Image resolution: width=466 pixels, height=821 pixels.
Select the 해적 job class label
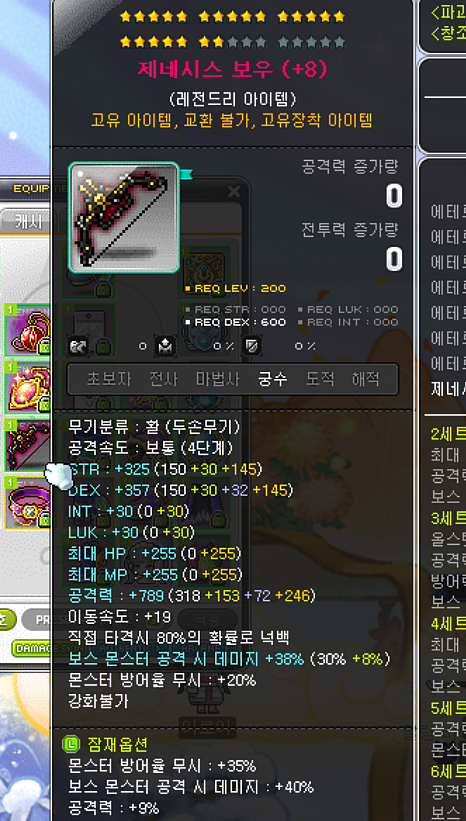click(x=365, y=379)
